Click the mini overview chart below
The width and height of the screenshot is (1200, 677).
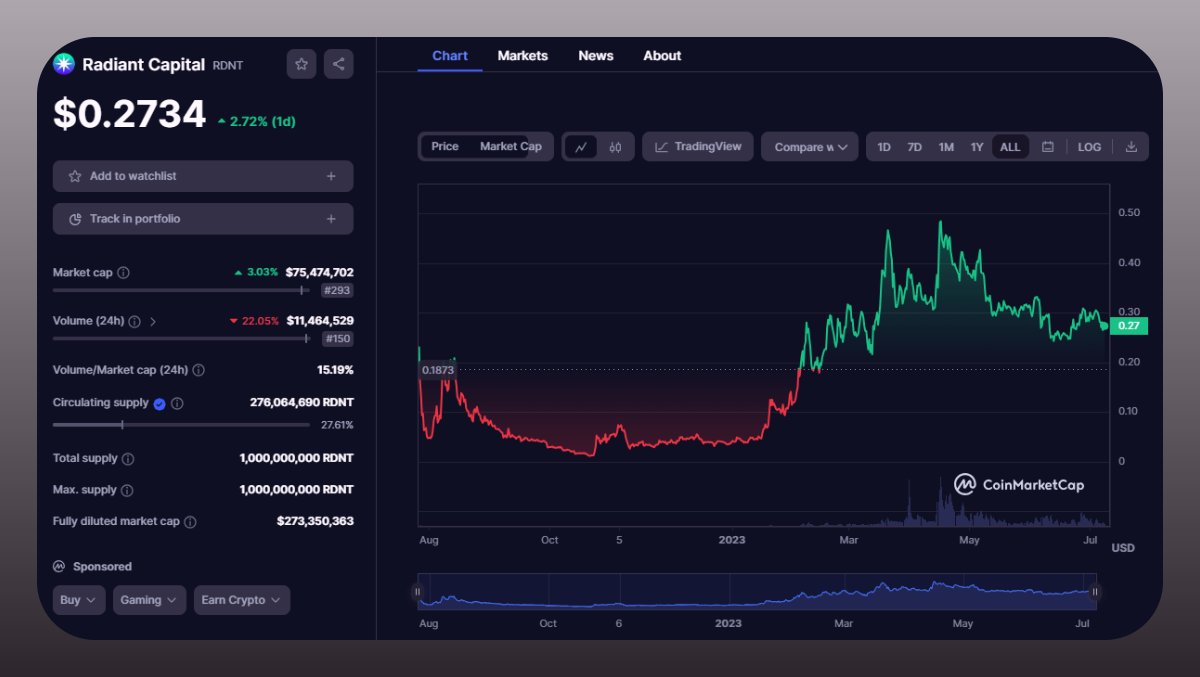756,592
